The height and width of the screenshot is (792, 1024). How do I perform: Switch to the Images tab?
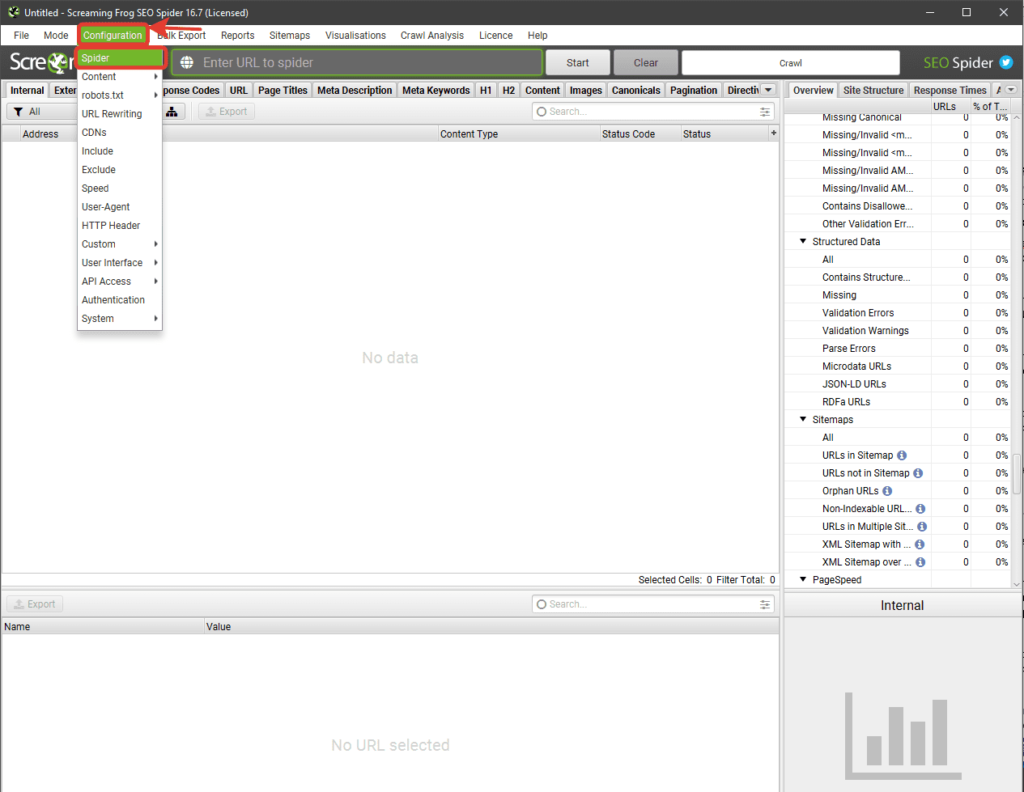586,90
